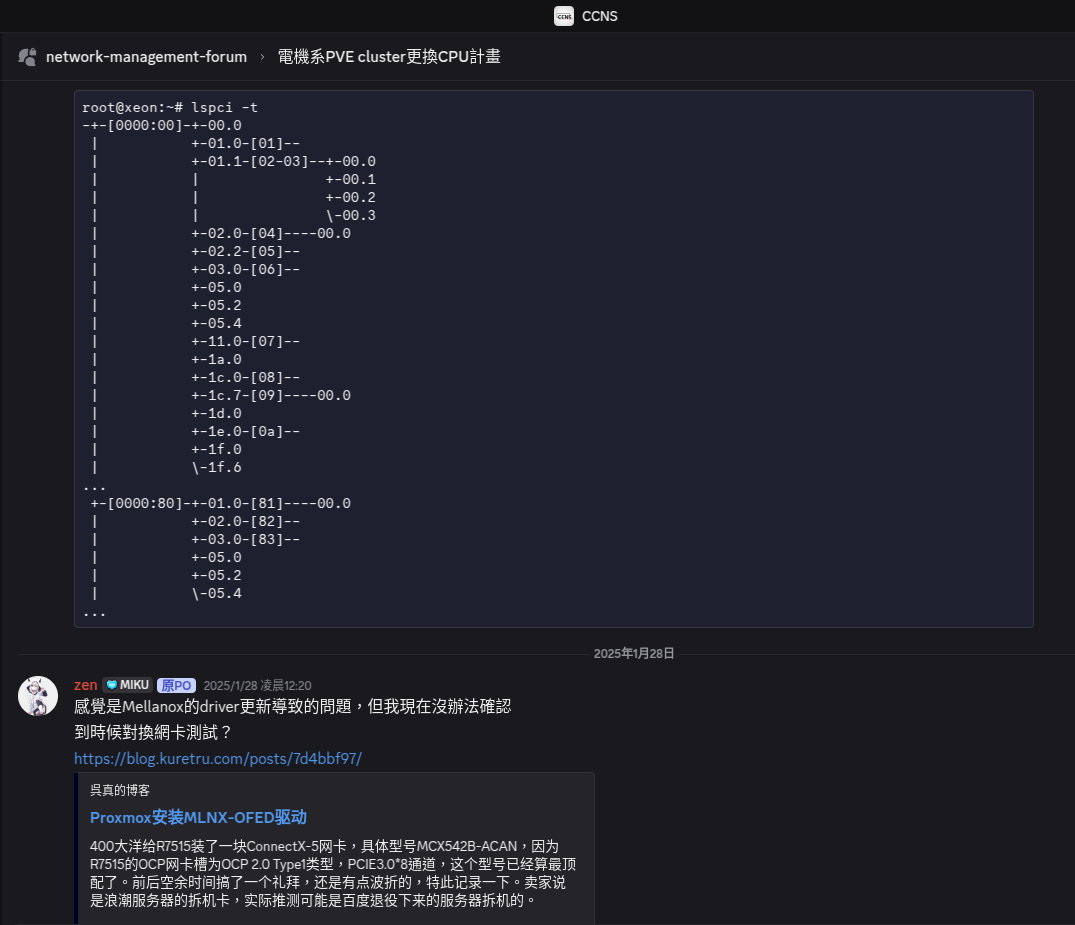Click the breadcrumb chevron separator

click(262, 57)
